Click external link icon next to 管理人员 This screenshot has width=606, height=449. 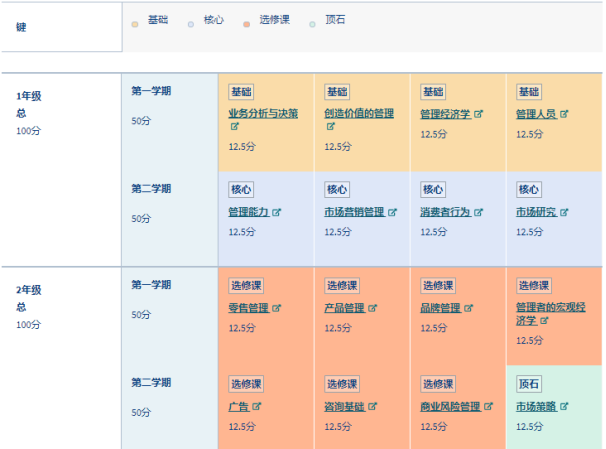pyautogui.click(x=565, y=114)
